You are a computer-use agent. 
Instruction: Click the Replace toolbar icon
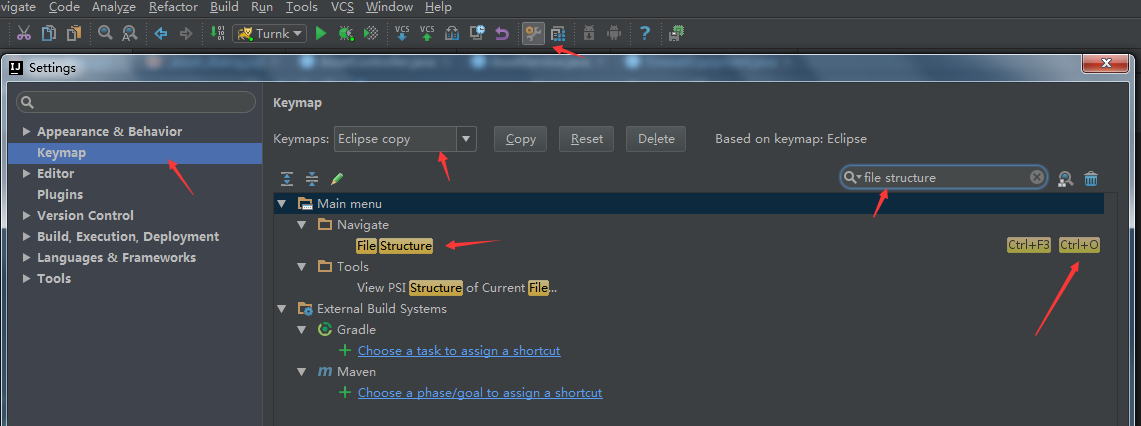(130, 33)
